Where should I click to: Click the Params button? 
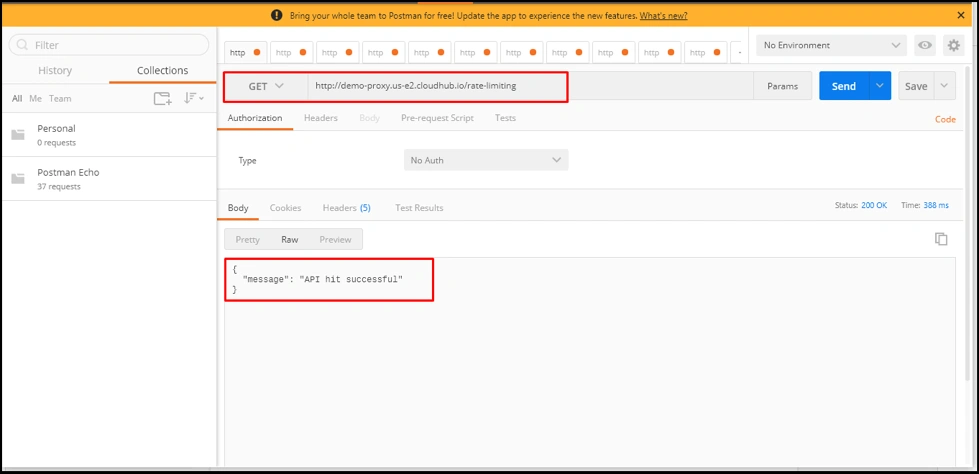(x=782, y=86)
